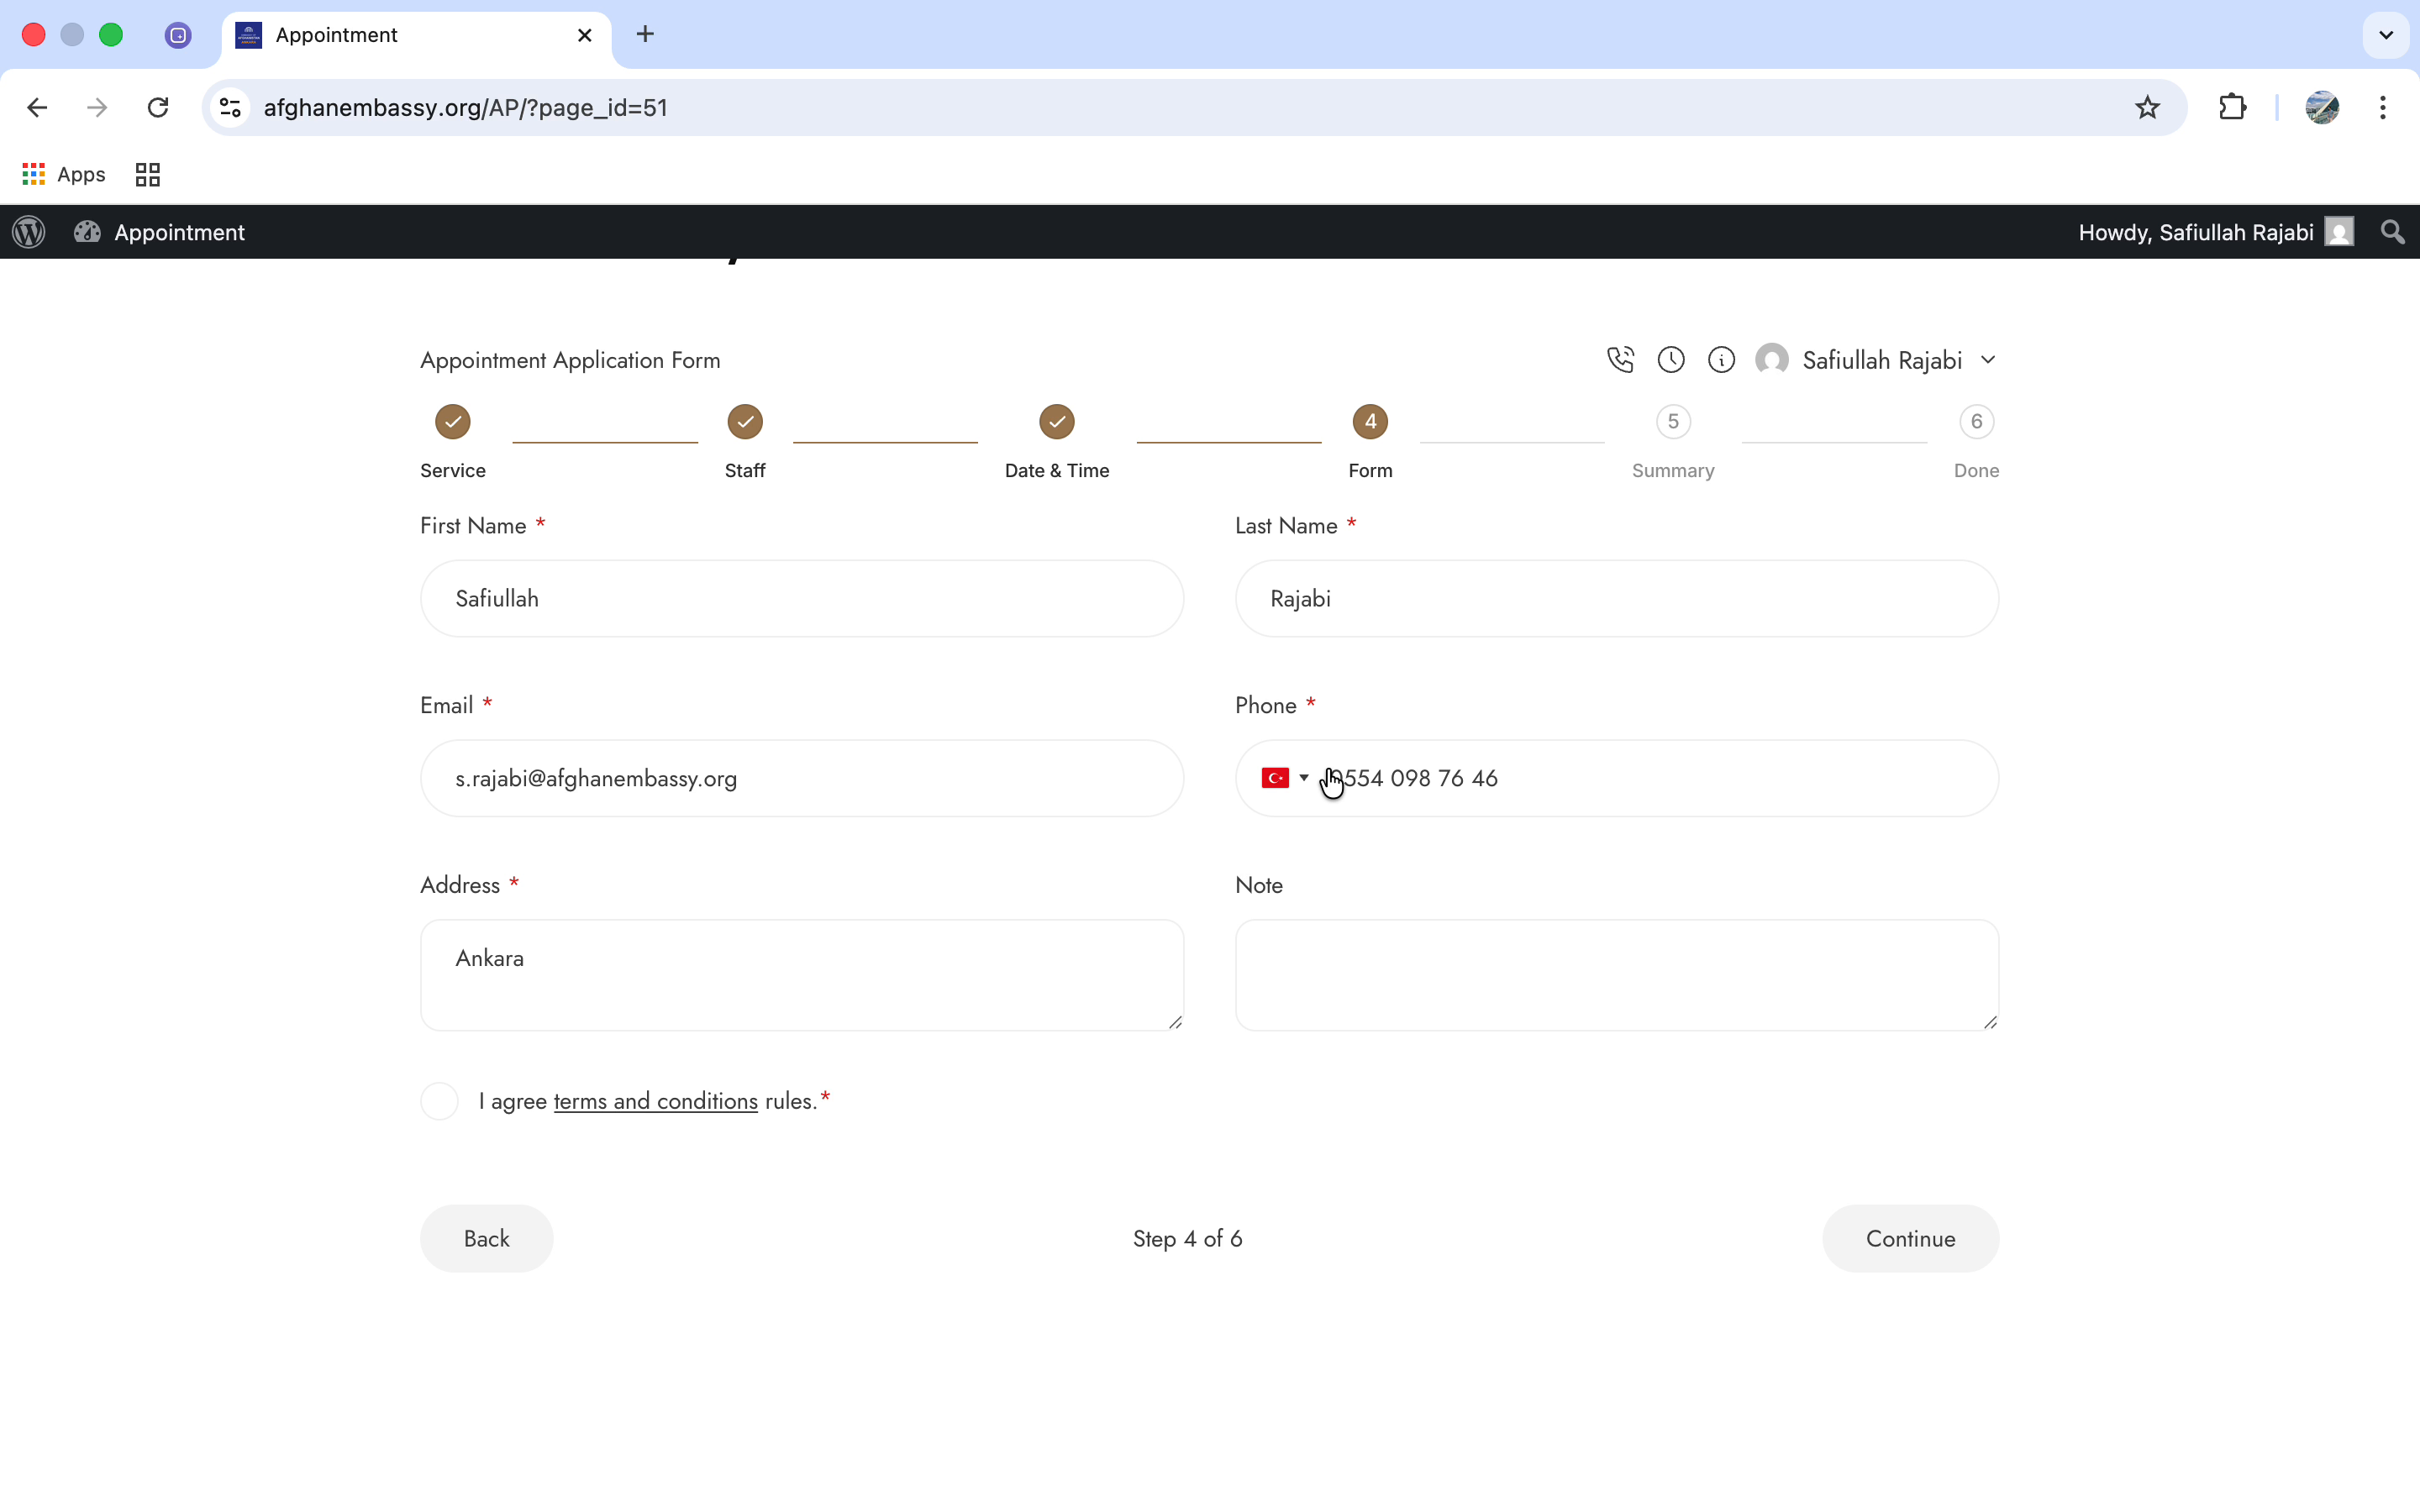Select the Staff step checkmark icon
Viewport: 2420px width, 1512px height.
[744, 422]
